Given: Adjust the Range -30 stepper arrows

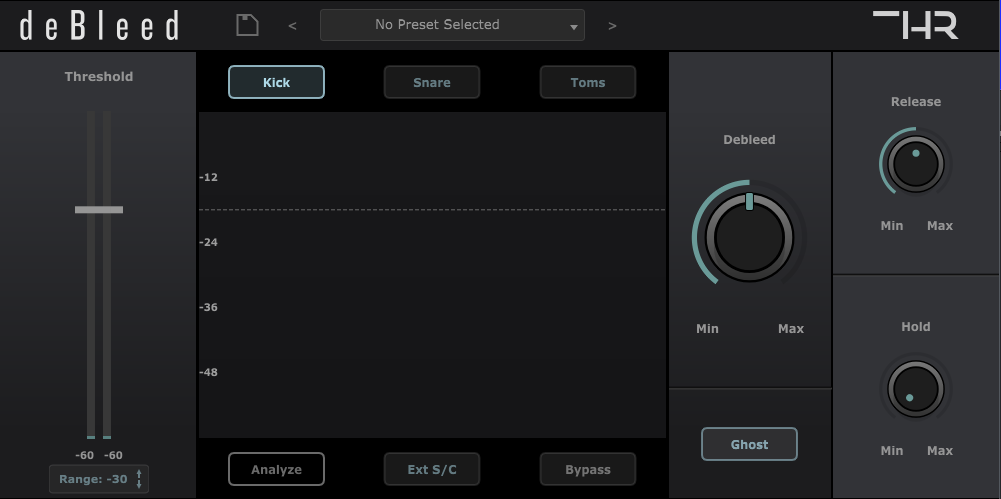Looking at the screenshot, I should (x=139, y=479).
